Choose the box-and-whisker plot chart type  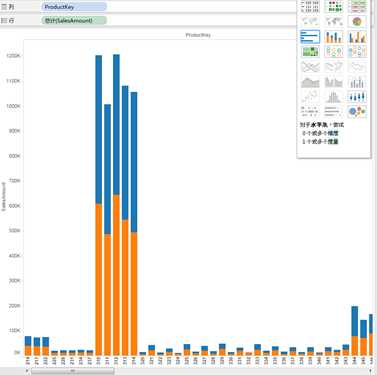tap(357, 97)
